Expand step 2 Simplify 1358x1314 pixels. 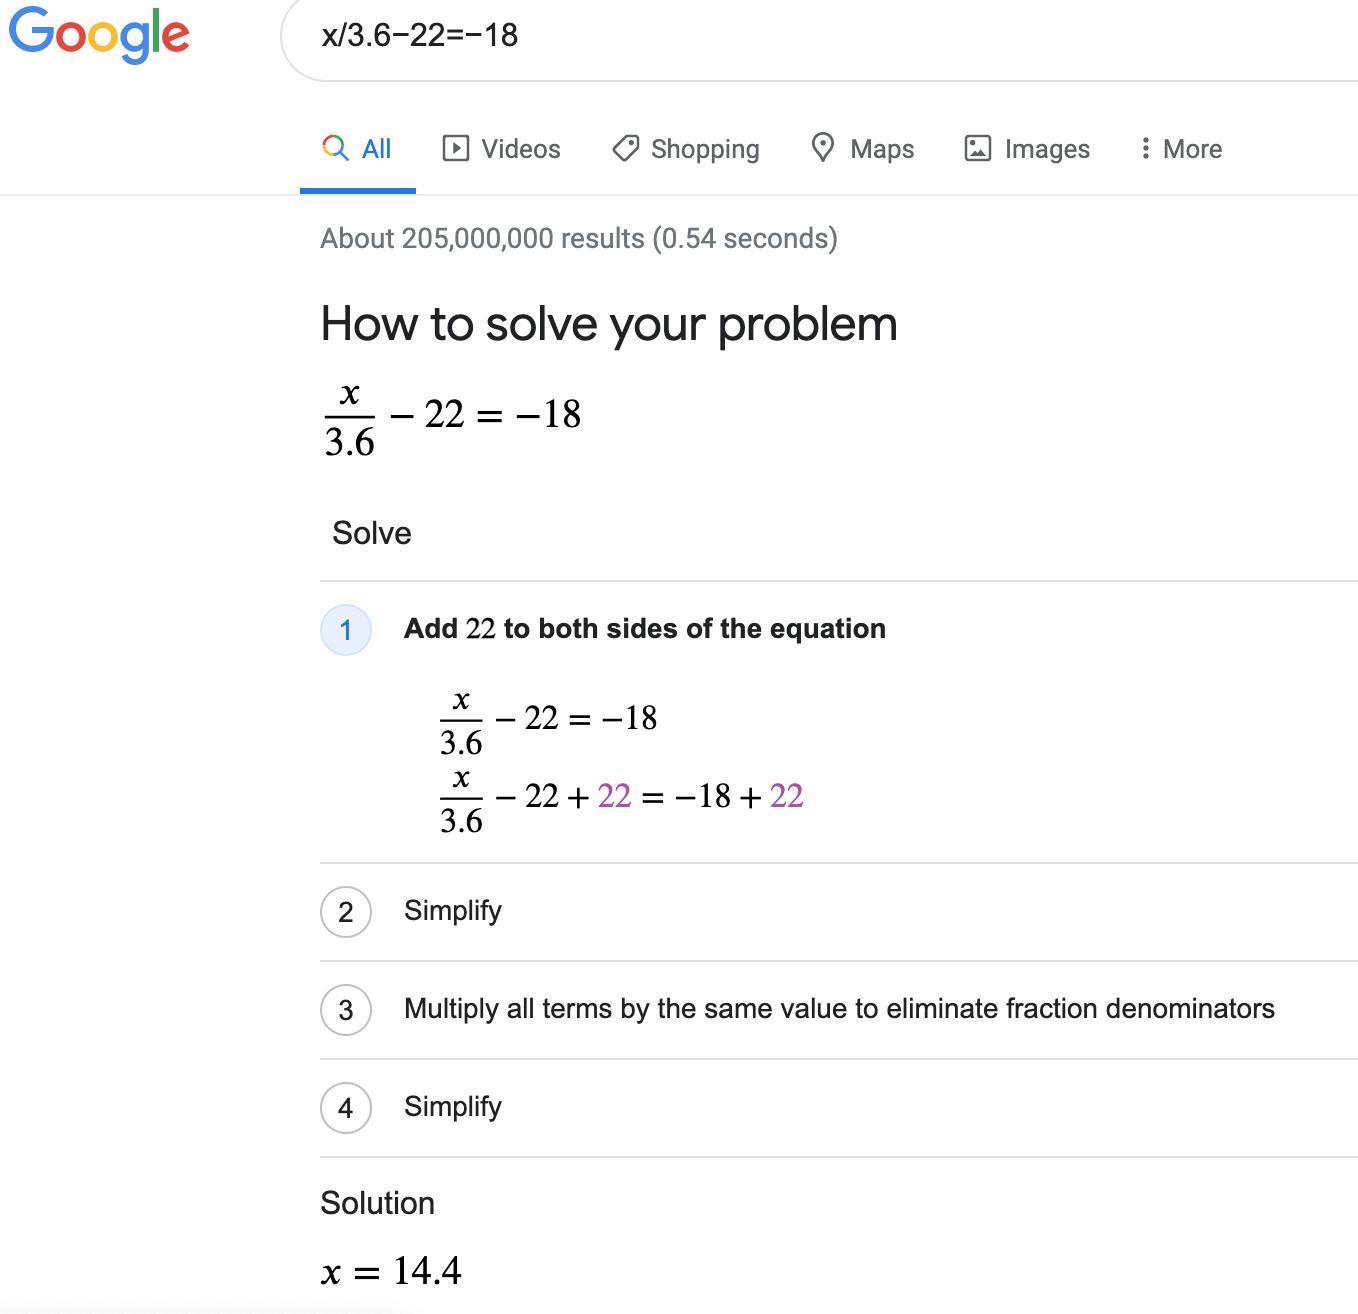tap(839, 912)
